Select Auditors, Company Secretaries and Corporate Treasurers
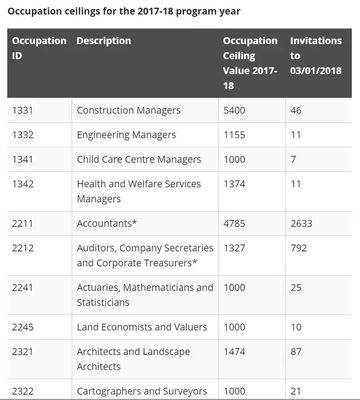Screen dimensions: 360x400 point(145,255)
